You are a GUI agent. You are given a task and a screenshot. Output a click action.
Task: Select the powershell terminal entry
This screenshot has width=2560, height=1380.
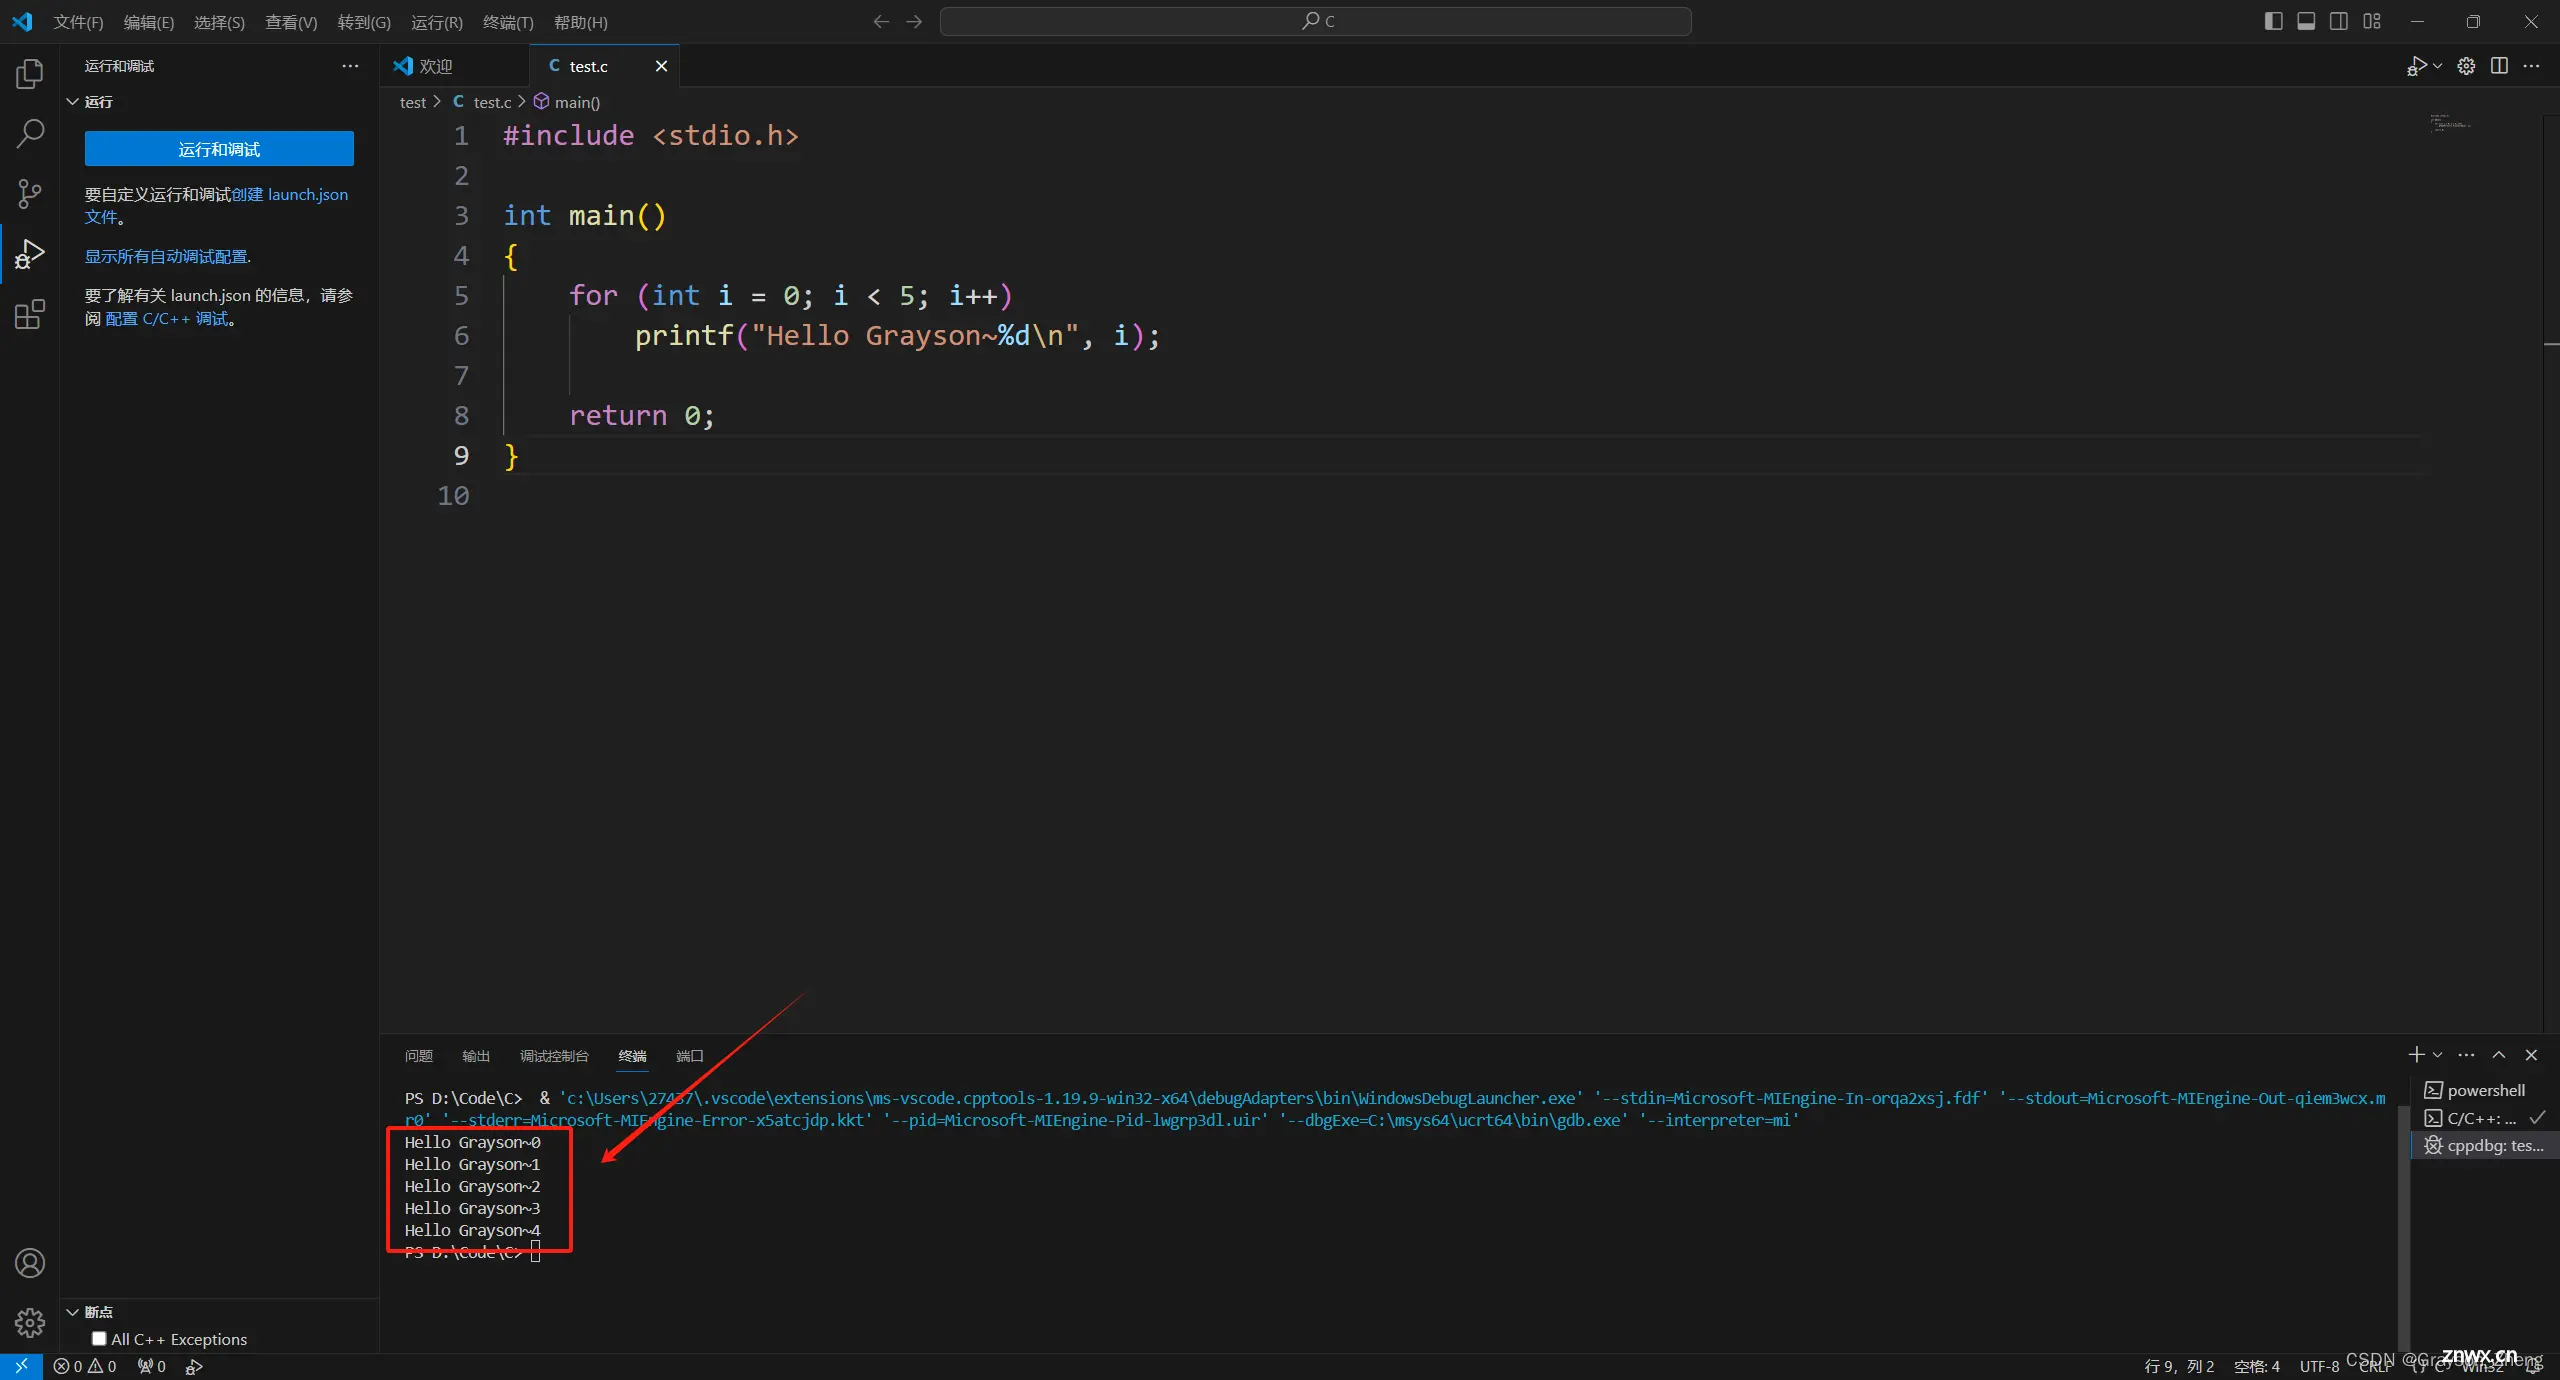coord(2485,1090)
